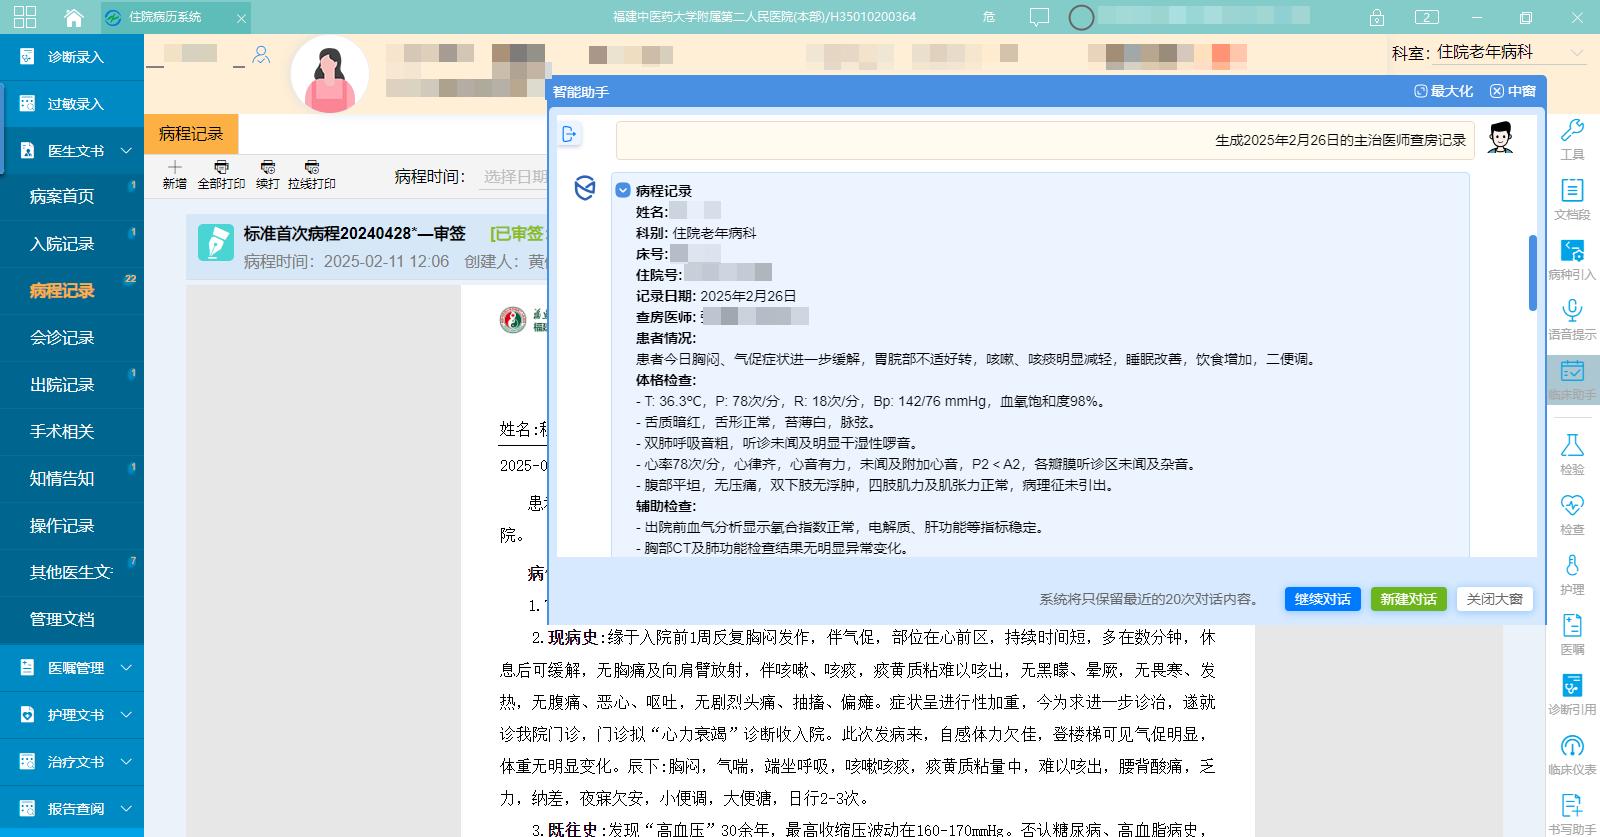Screen dimensions: 1600x837
Task: Click the 继续对话 button
Action: point(1322,599)
